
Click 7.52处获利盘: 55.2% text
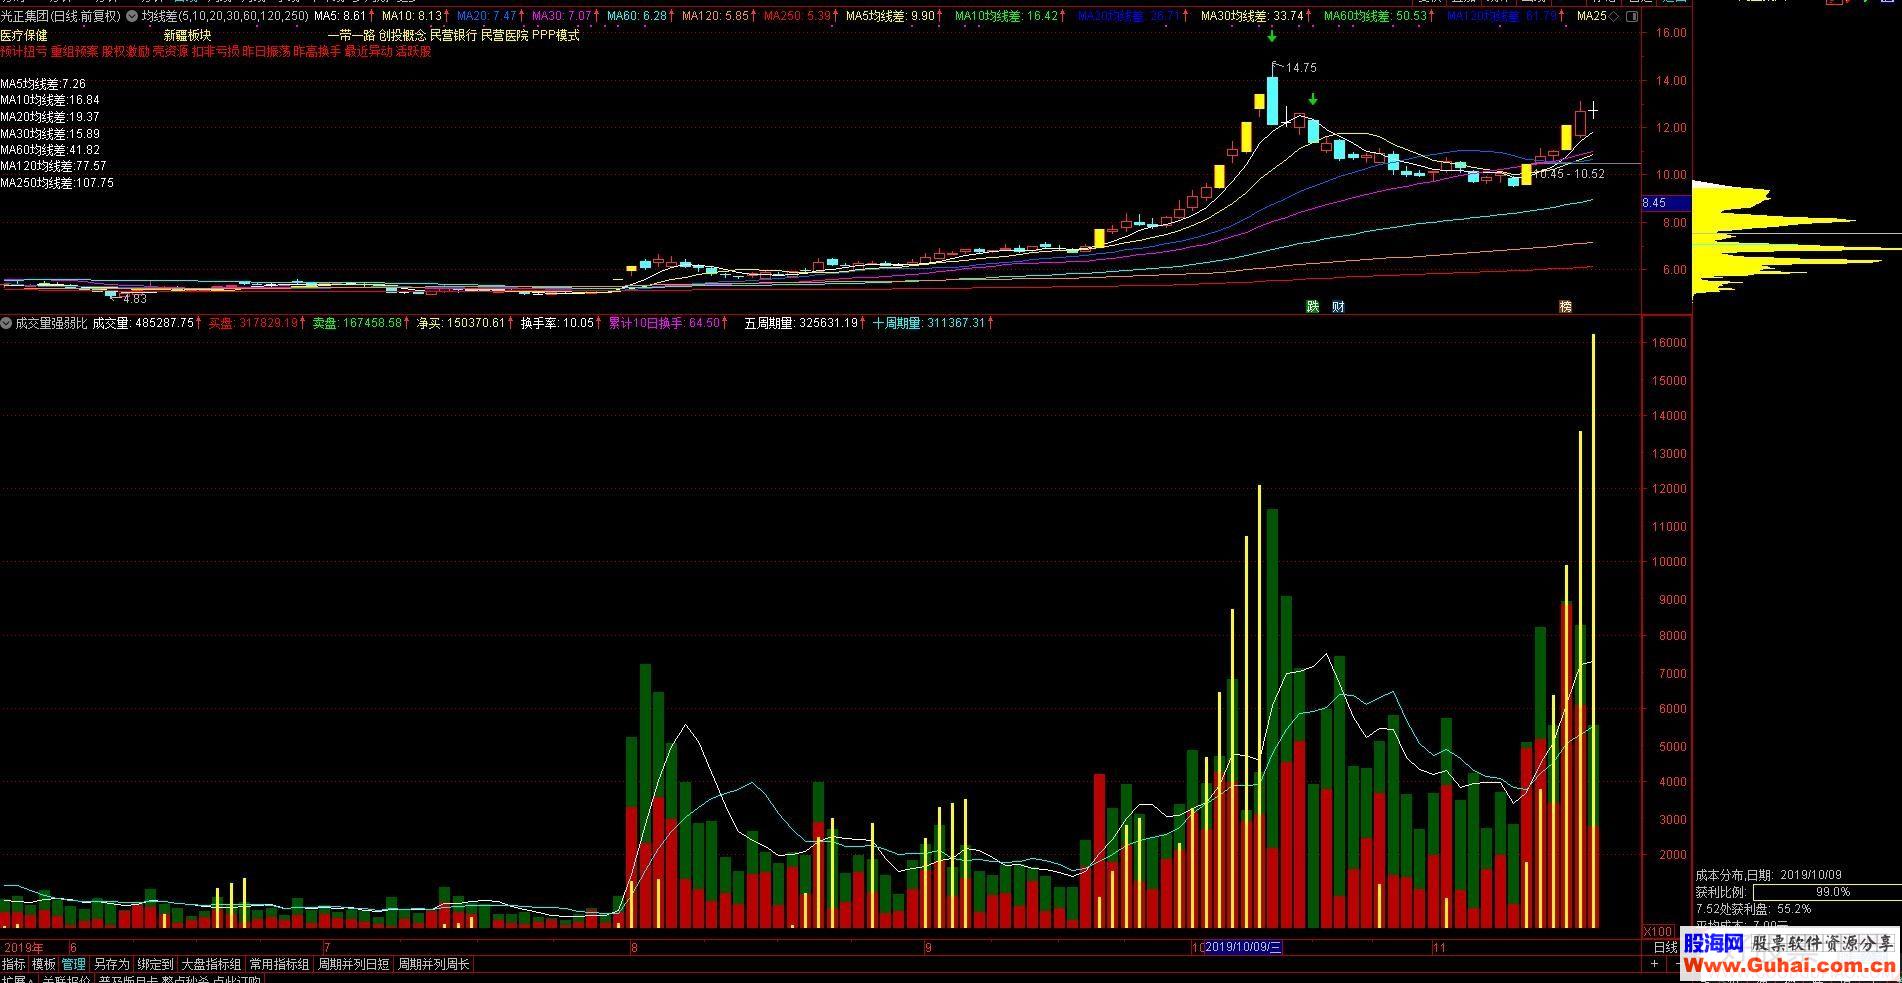[1753, 909]
